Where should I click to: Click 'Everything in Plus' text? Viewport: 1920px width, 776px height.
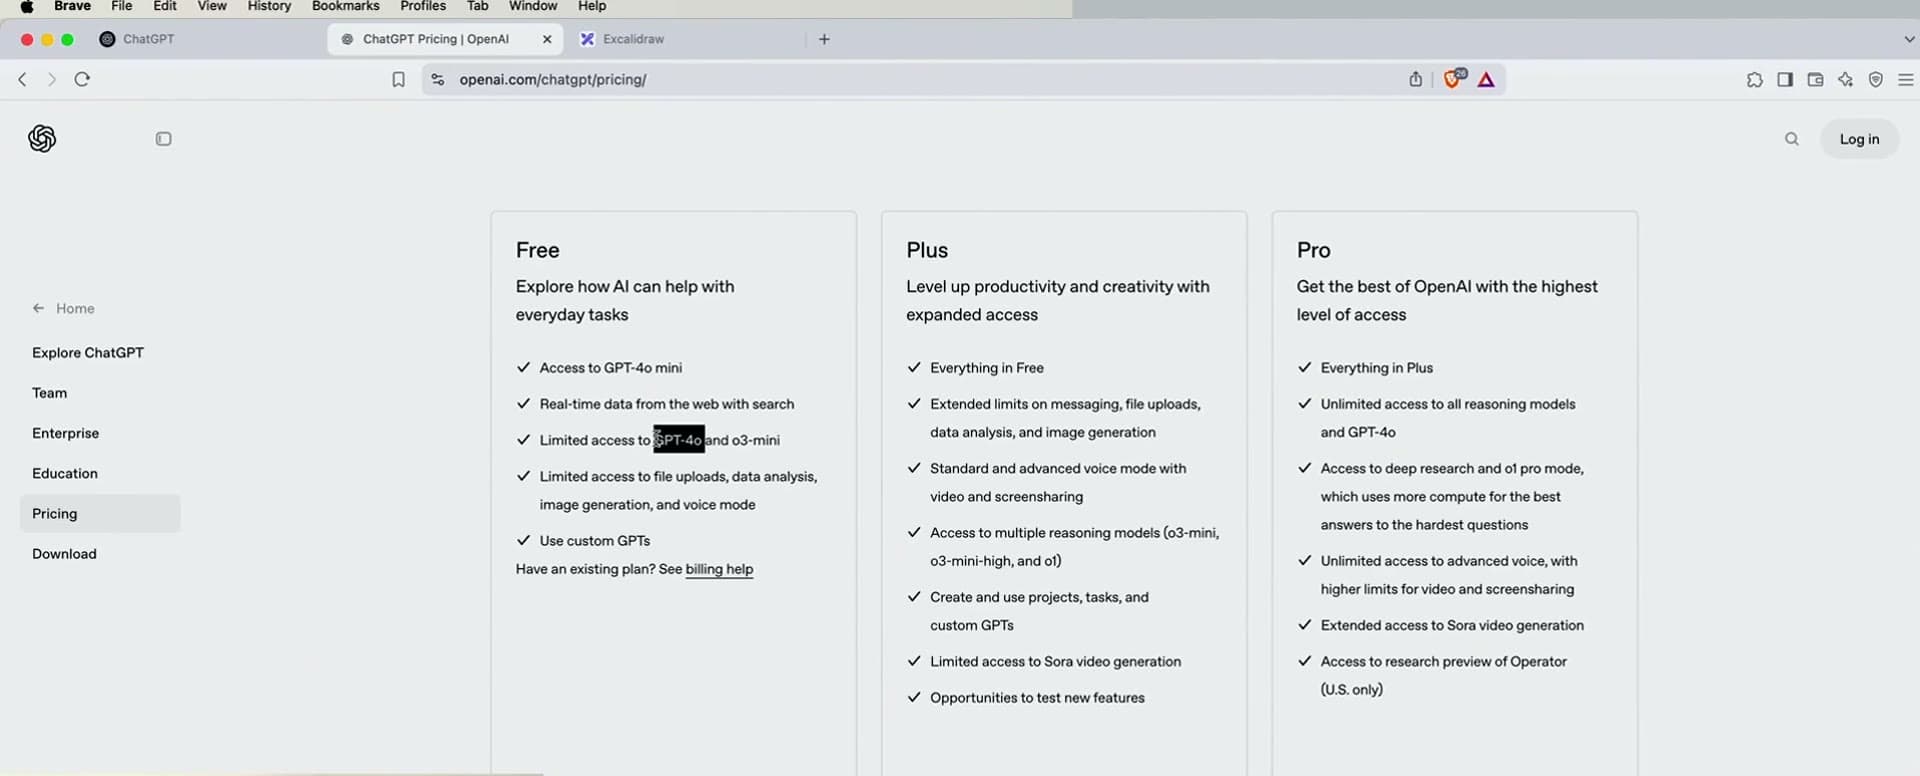[x=1377, y=368]
